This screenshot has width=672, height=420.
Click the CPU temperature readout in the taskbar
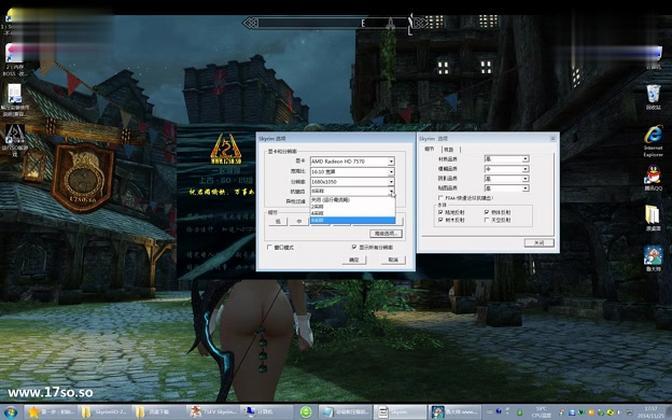click(541, 412)
